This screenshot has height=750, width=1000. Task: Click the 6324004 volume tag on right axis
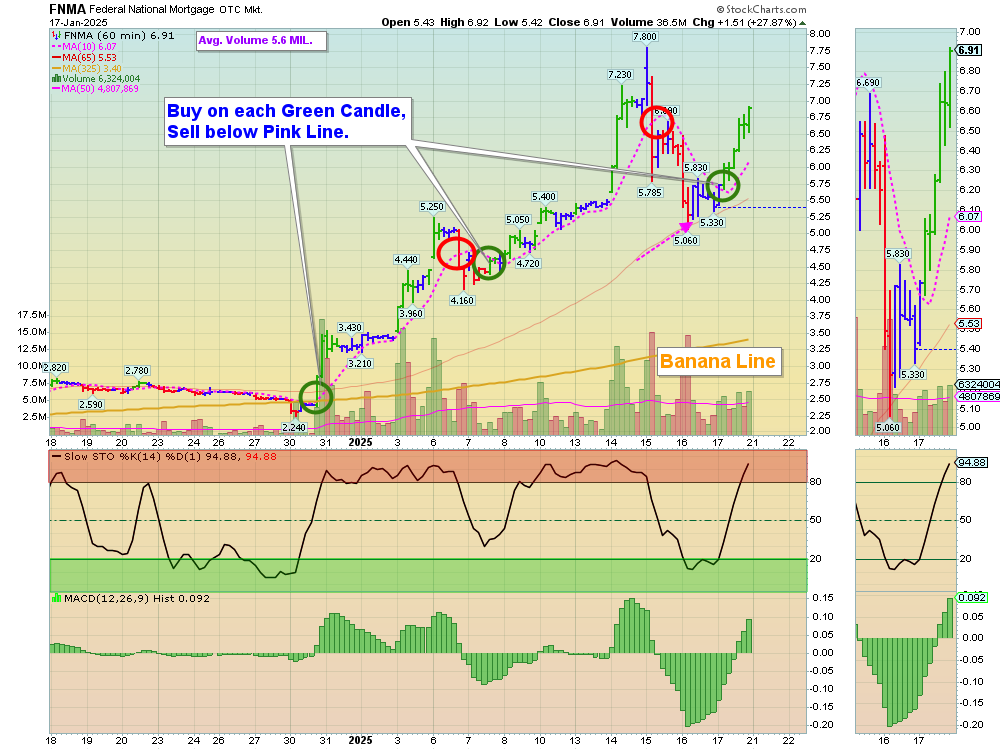(x=978, y=385)
